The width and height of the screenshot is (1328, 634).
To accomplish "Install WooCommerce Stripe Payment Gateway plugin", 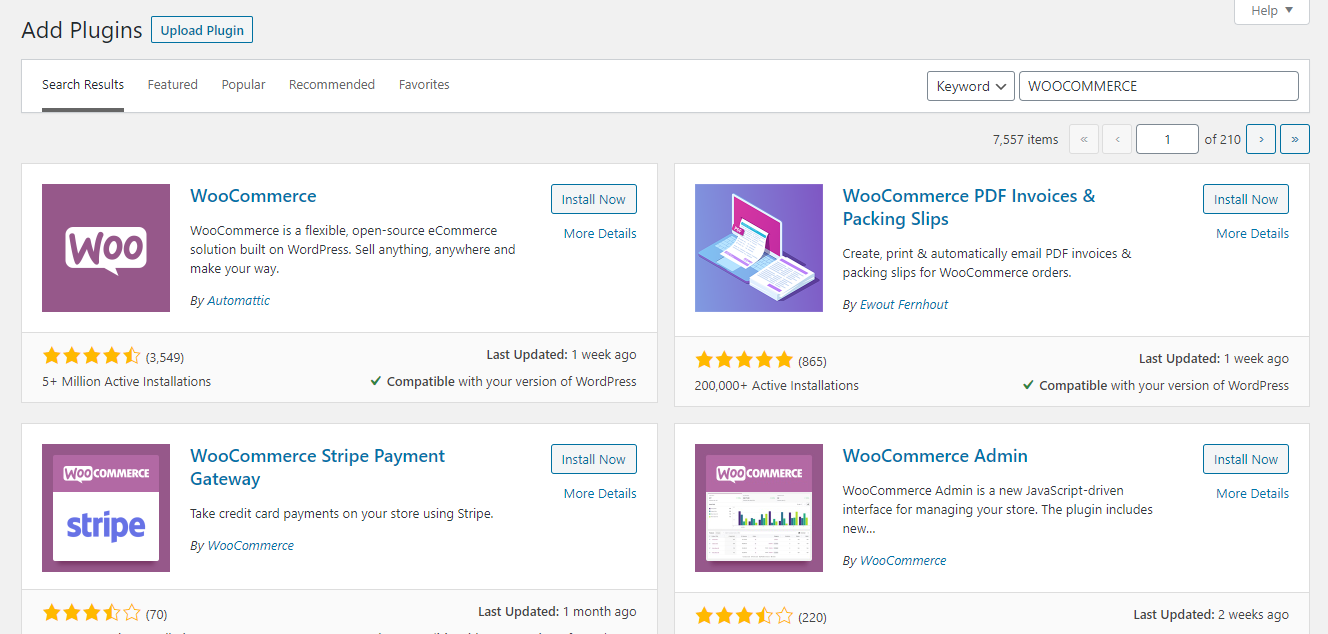I will coord(594,459).
